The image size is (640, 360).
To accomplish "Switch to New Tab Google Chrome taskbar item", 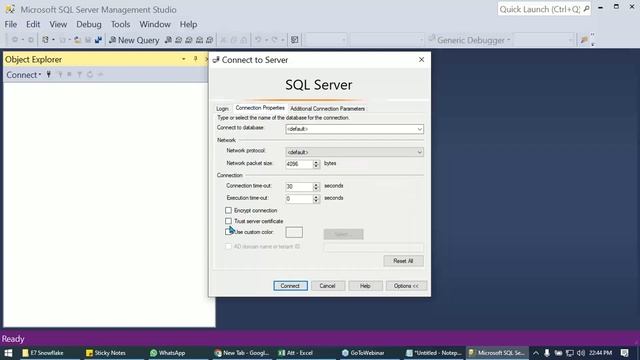I will tap(242, 353).
